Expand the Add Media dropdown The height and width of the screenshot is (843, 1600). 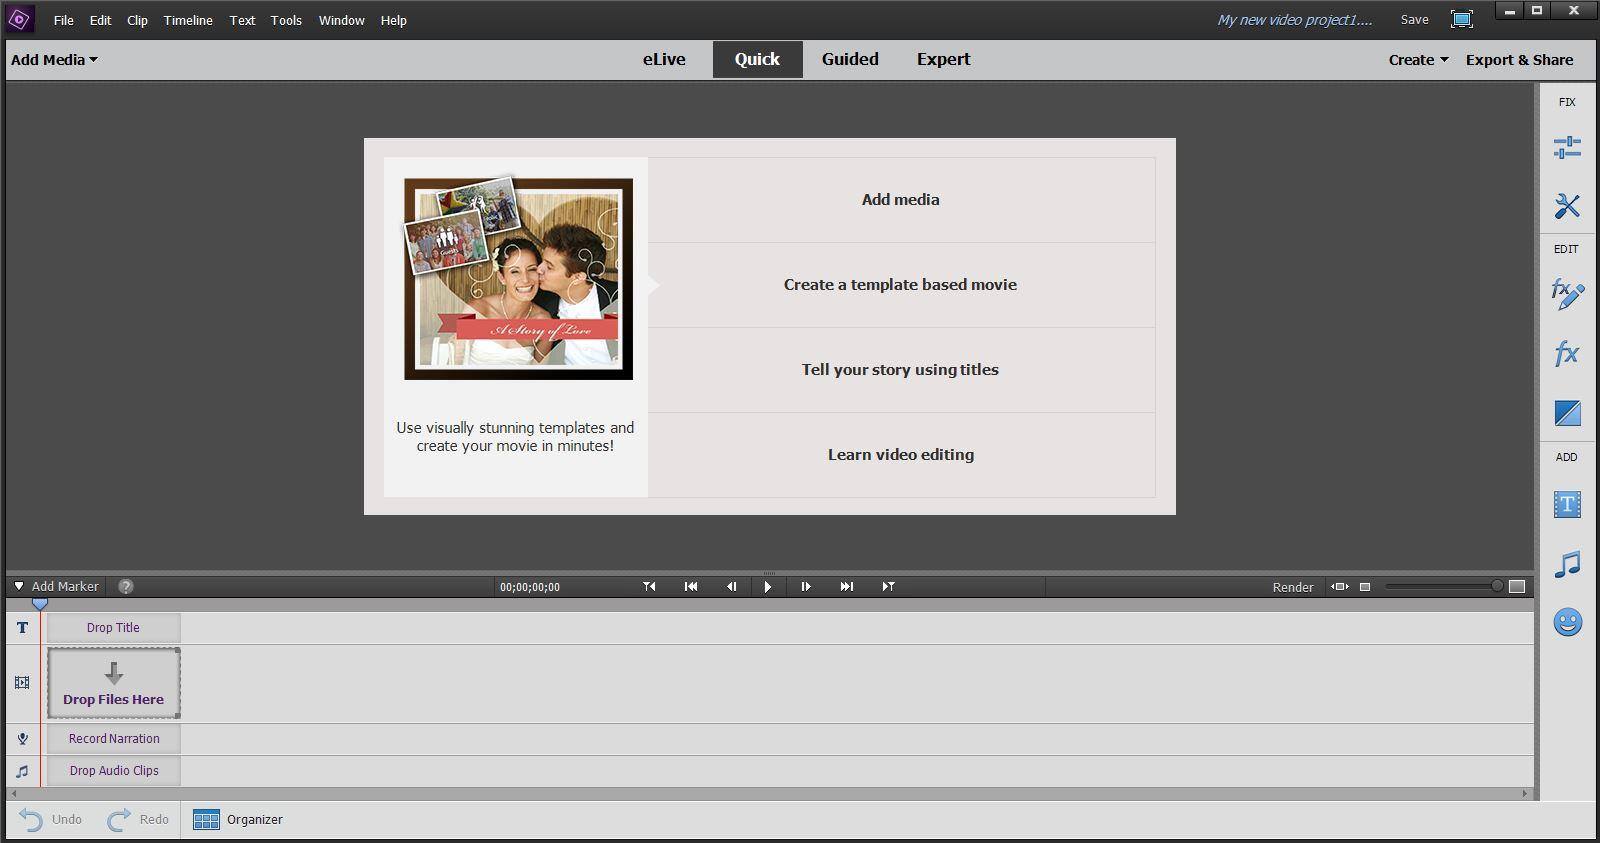54,60
